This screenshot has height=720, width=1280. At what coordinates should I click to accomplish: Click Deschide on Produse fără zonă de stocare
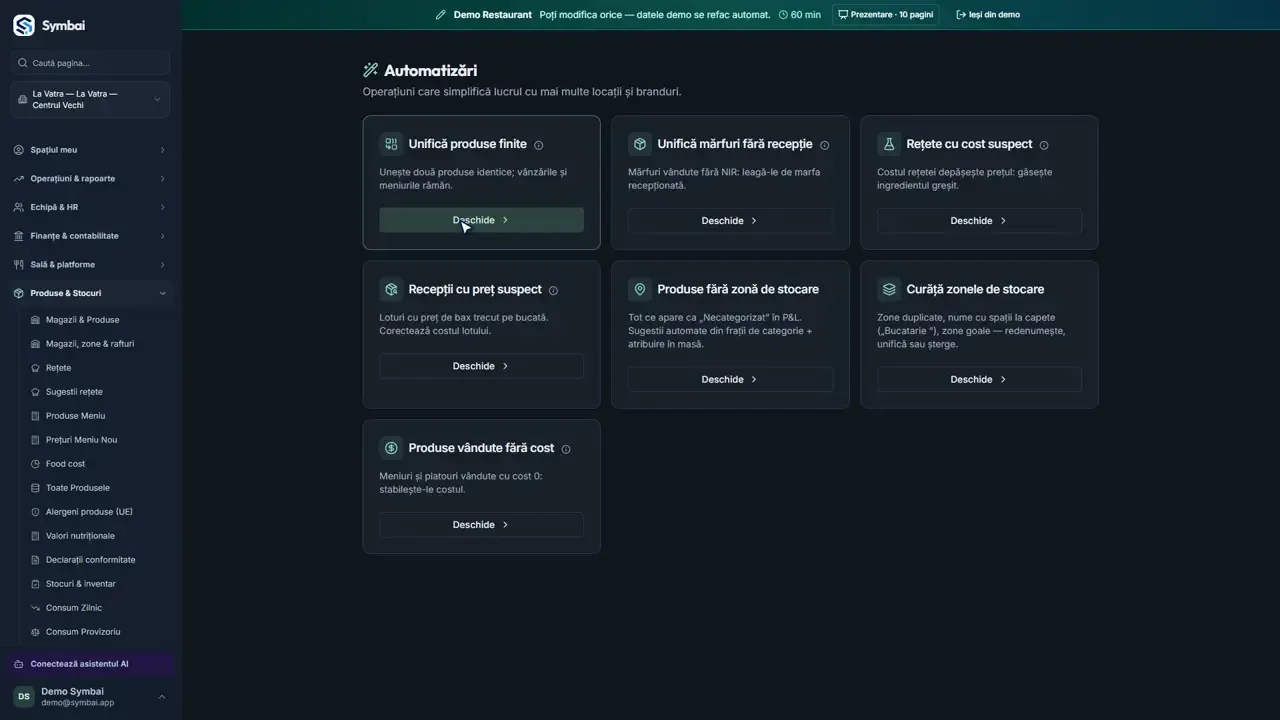pyautogui.click(x=730, y=379)
